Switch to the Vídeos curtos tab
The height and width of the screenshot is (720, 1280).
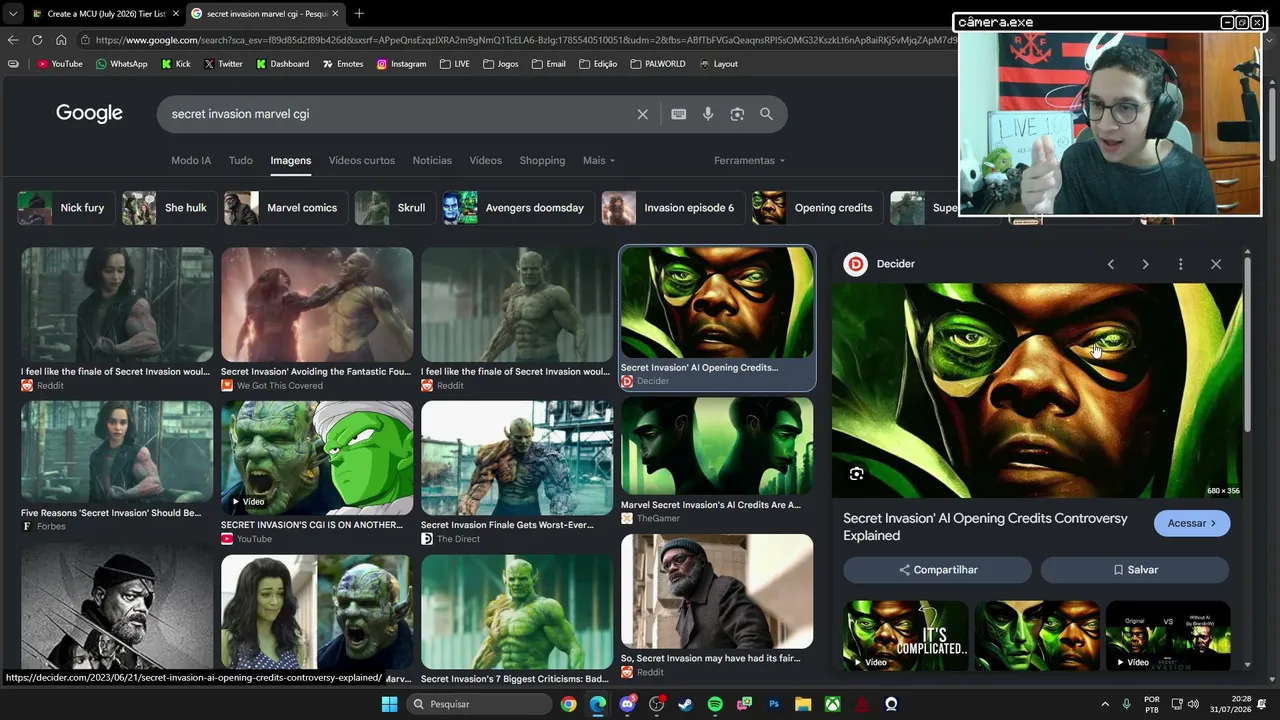362,161
